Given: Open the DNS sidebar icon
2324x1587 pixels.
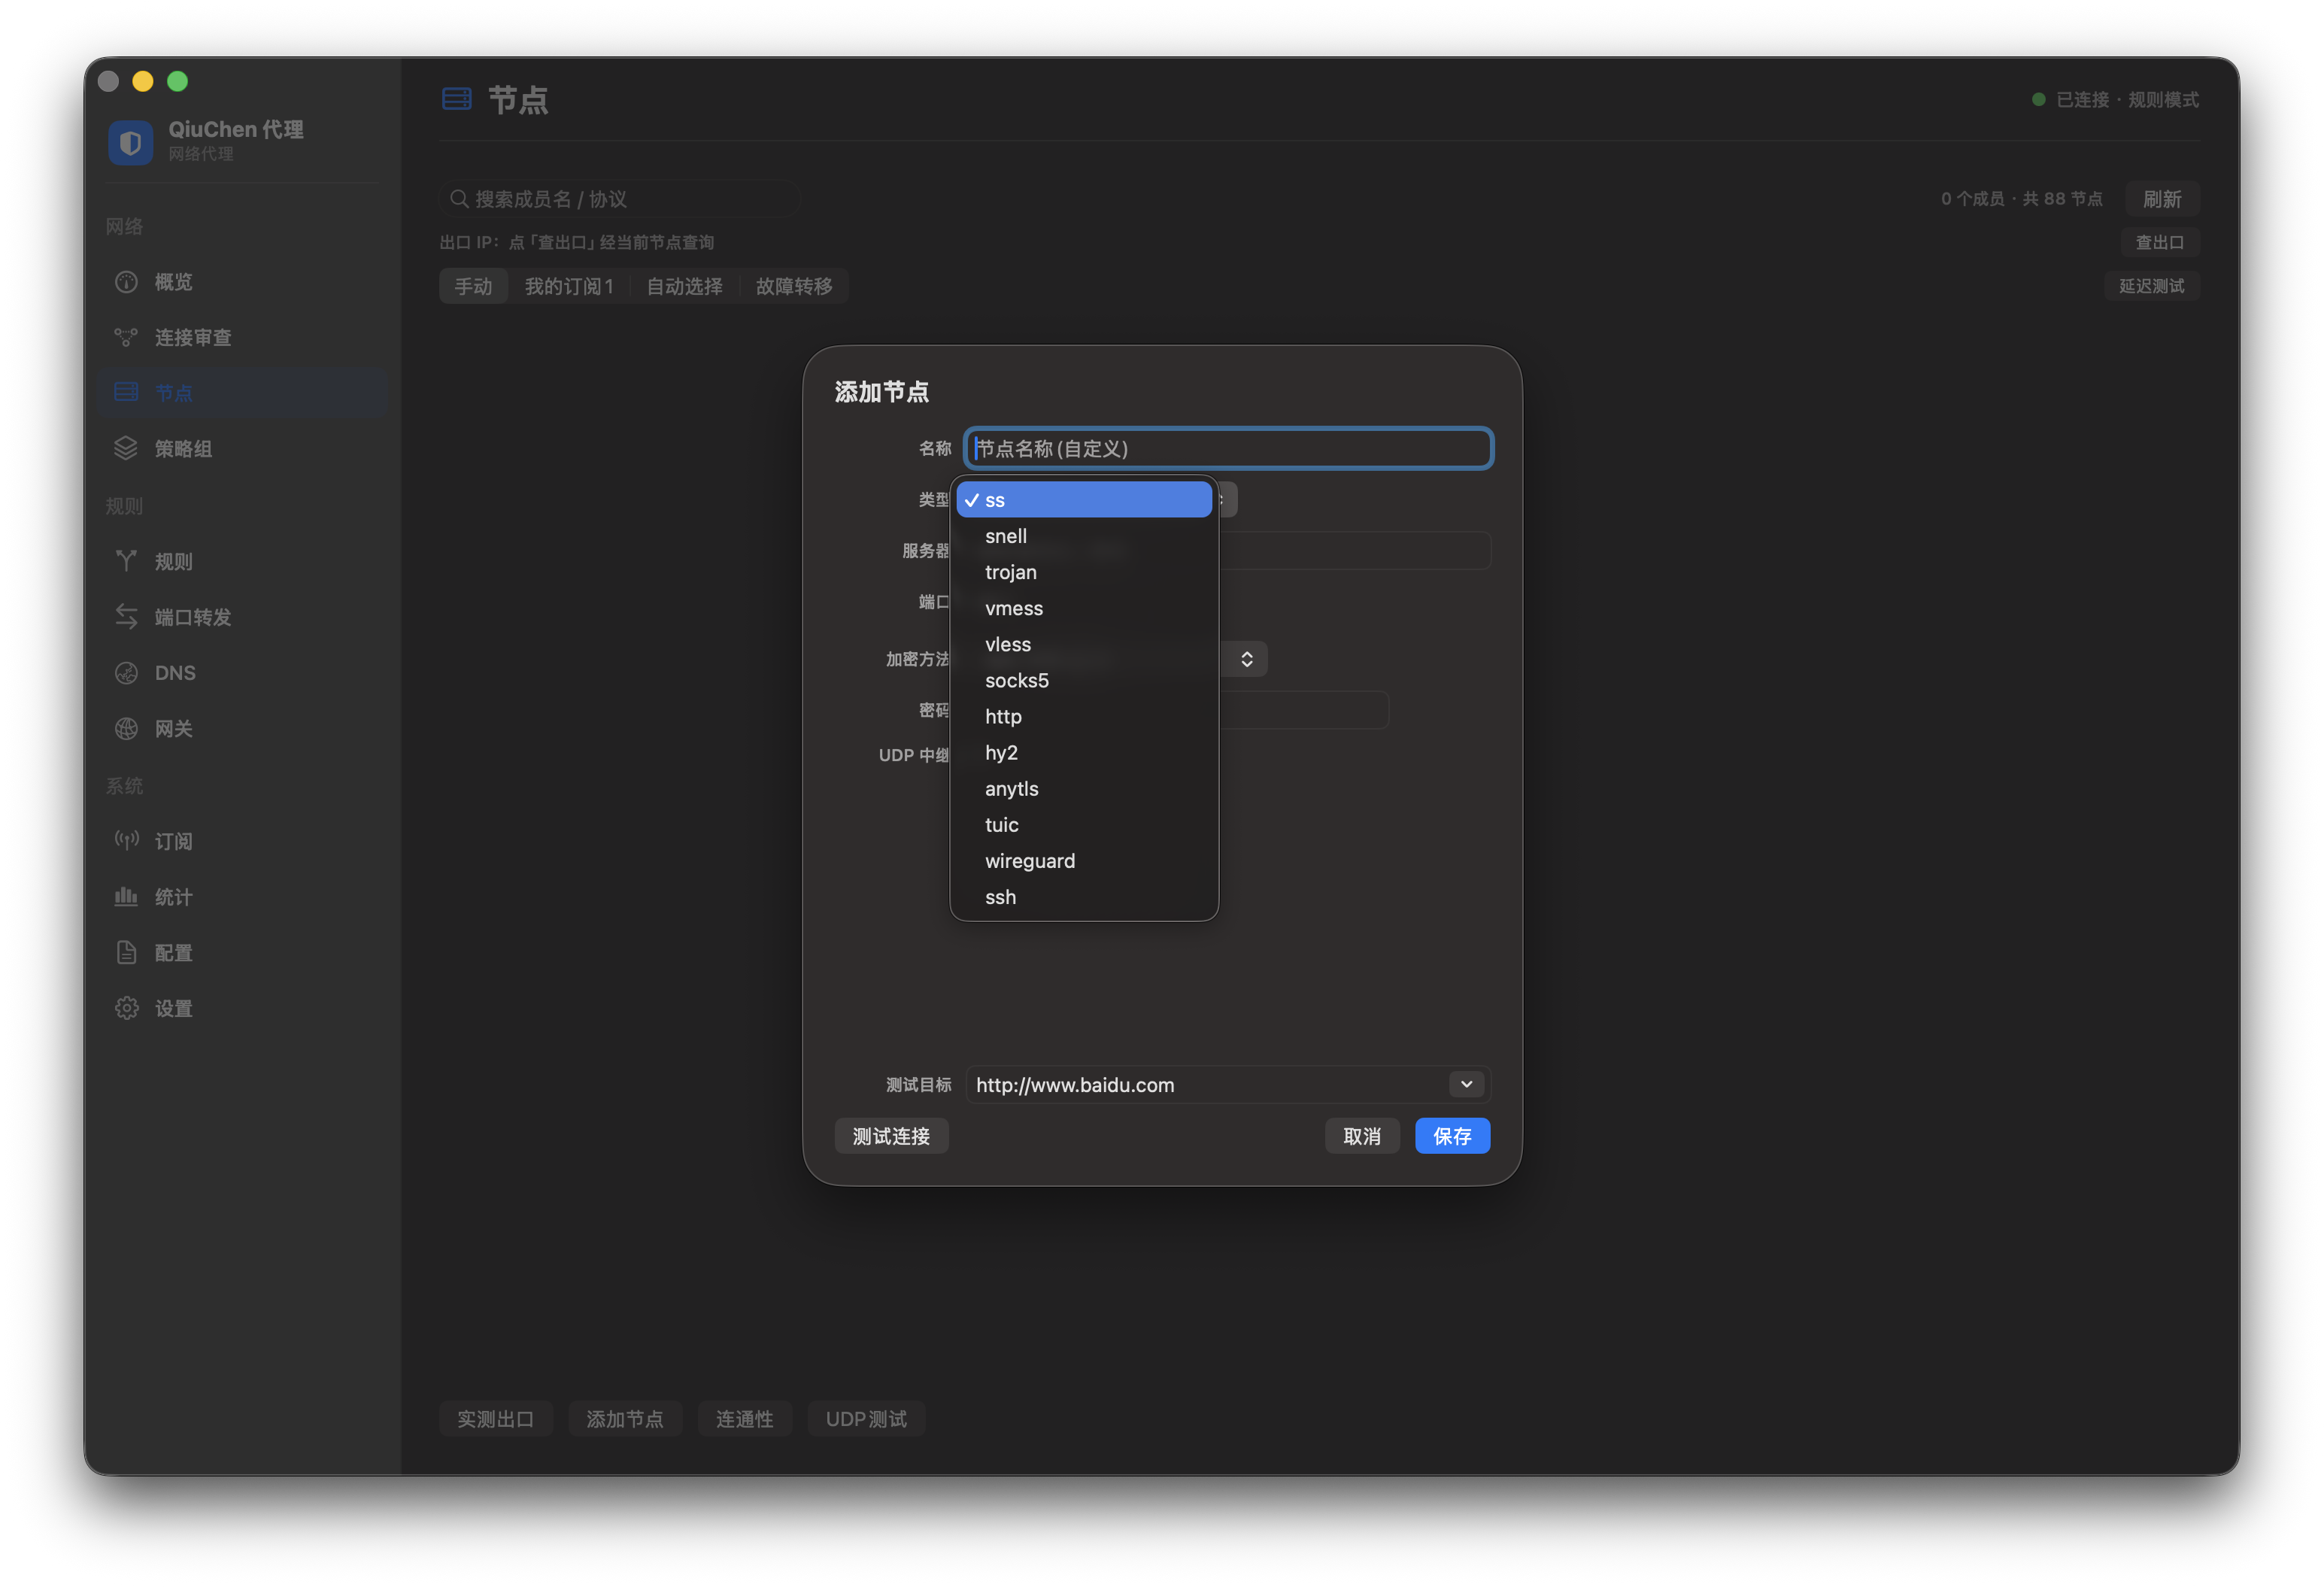Looking at the screenshot, I should coord(126,672).
